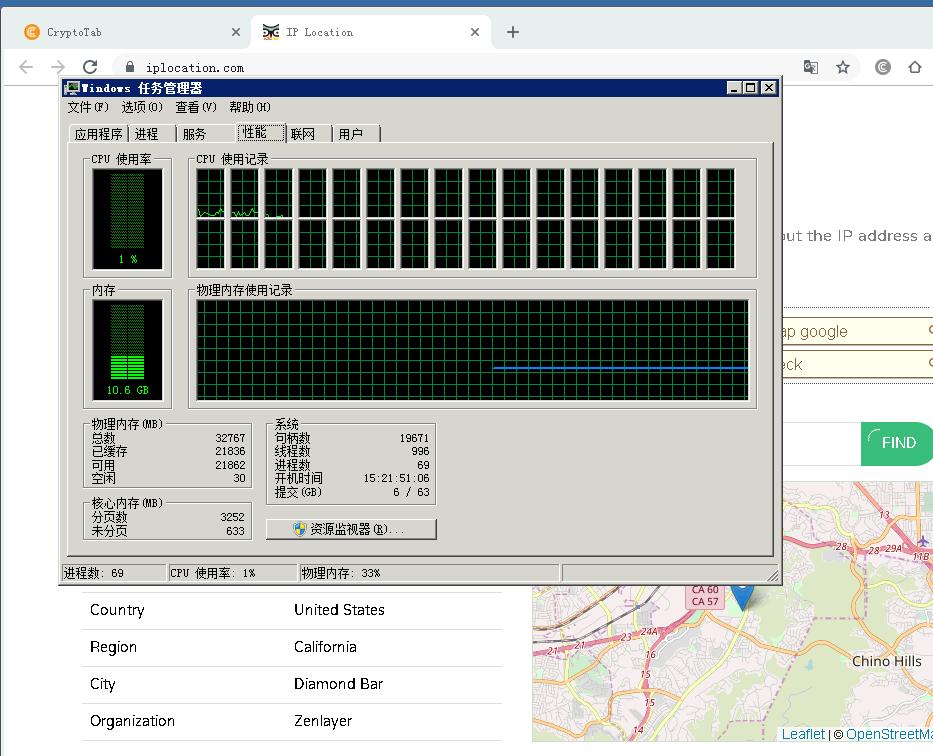Open the 文件(F) menu
Screen dimensions: 933x756
(x=88, y=107)
